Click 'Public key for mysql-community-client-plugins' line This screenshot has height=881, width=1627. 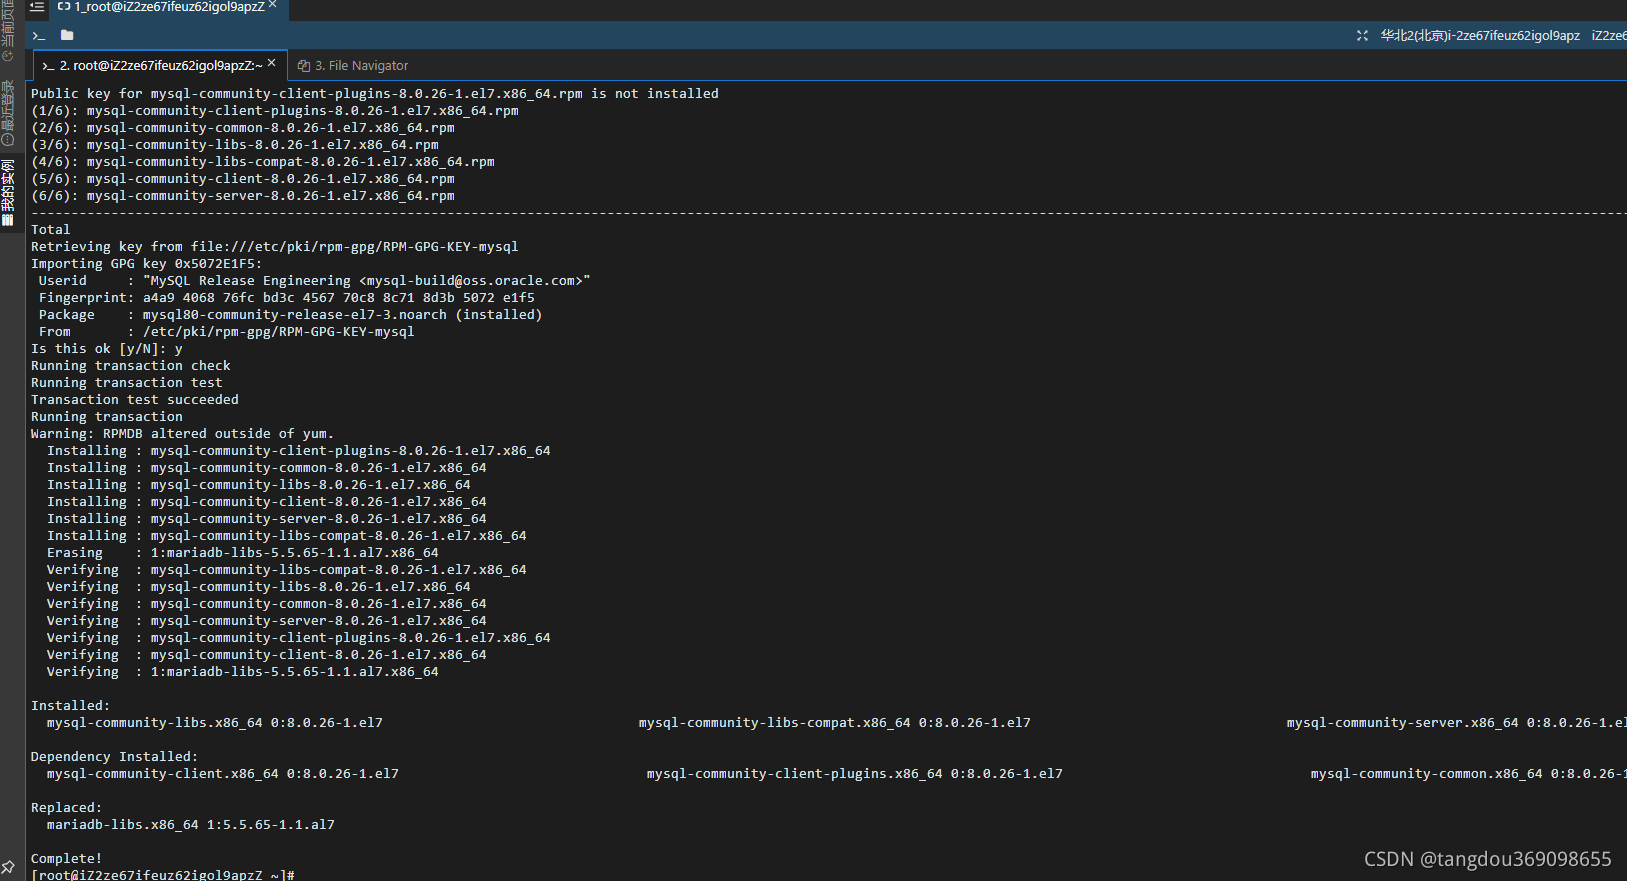(375, 93)
